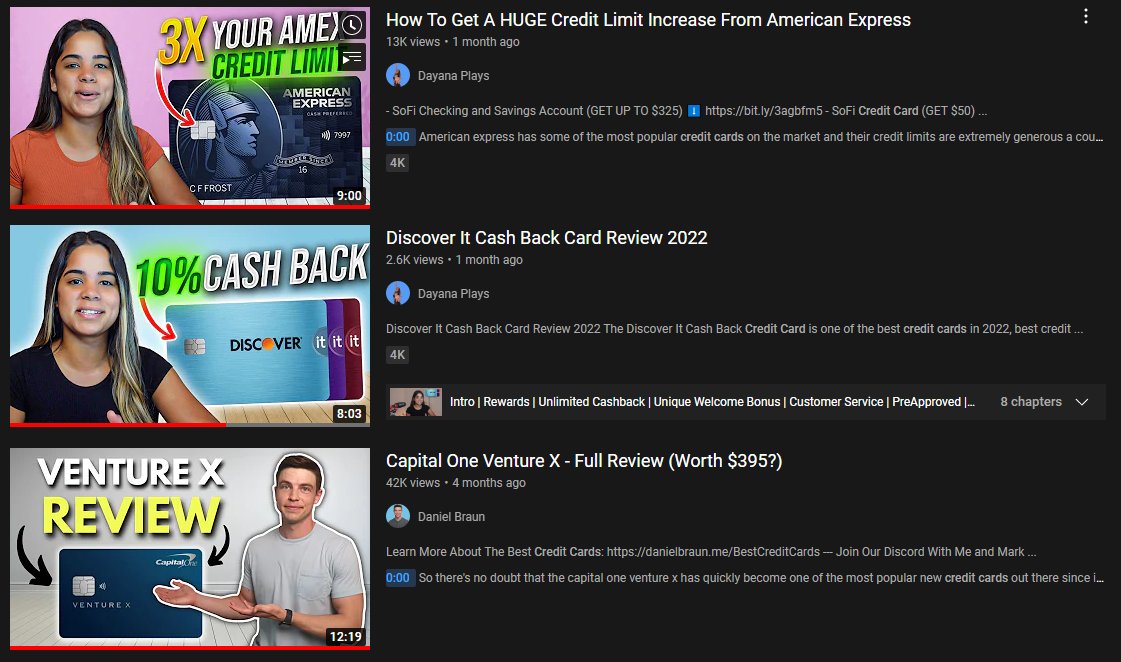1121x662 pixels.
Task: Click the '8 chapters' label
Action: coord(1031,402)
